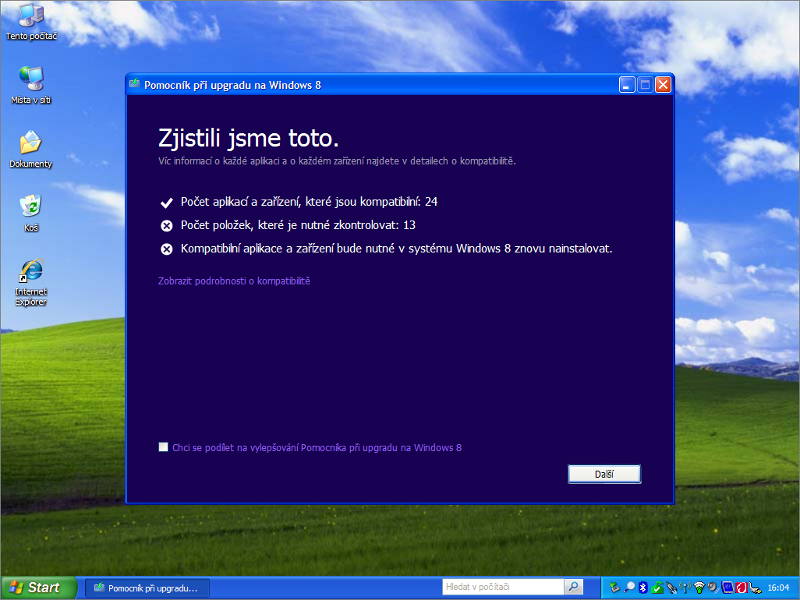Open the Start menu
Image resolution: width=800 pixels, height=600 pixels.
(x=39, y=588)
